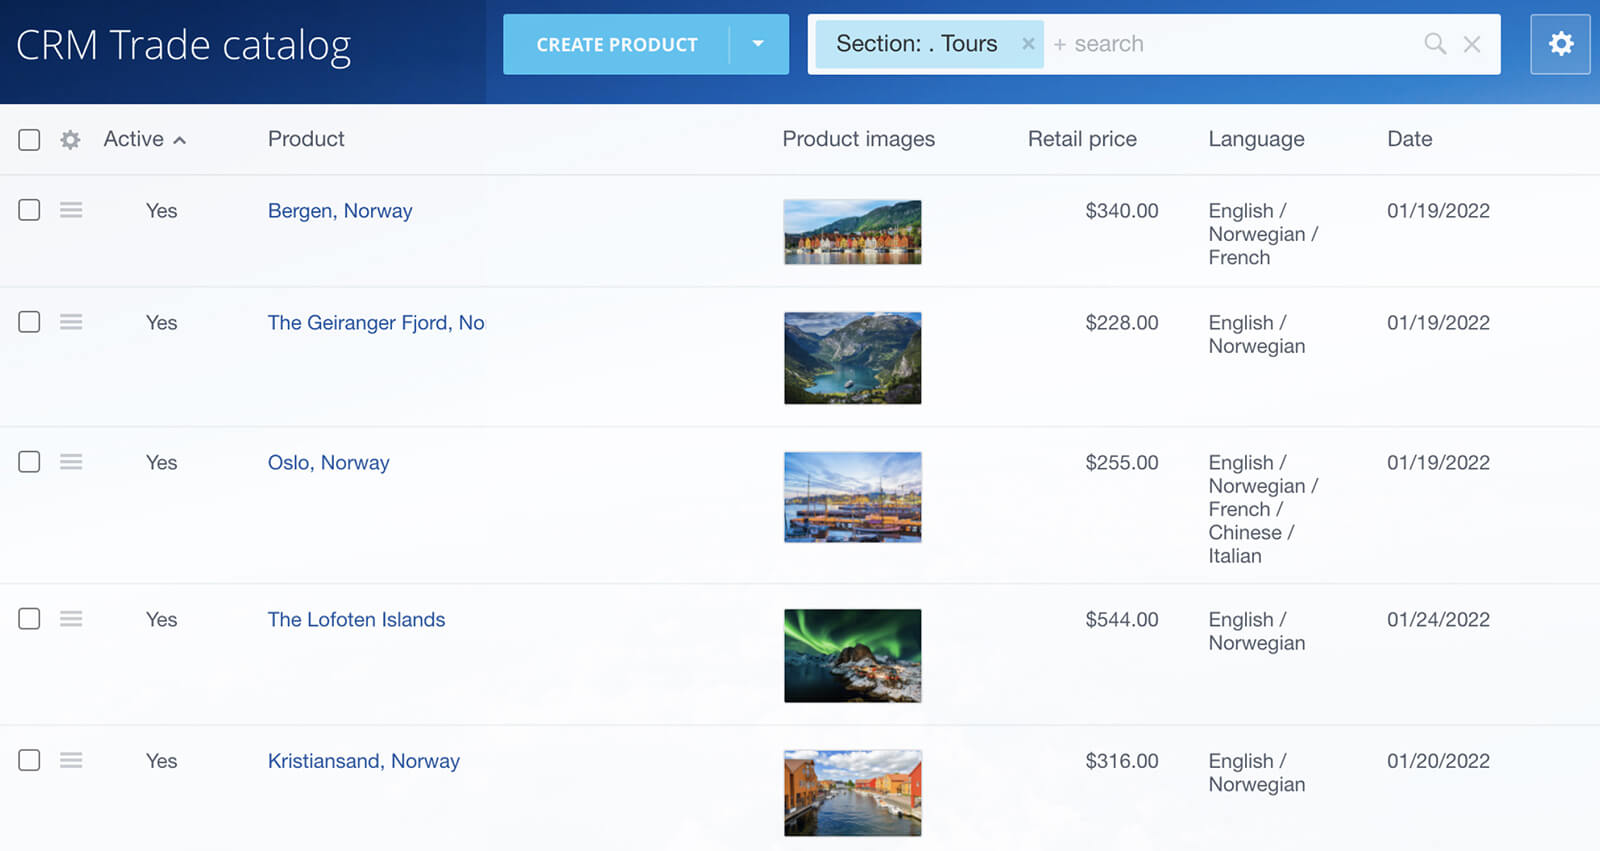Toggle the select-all checkbox in header

point(29,140)
